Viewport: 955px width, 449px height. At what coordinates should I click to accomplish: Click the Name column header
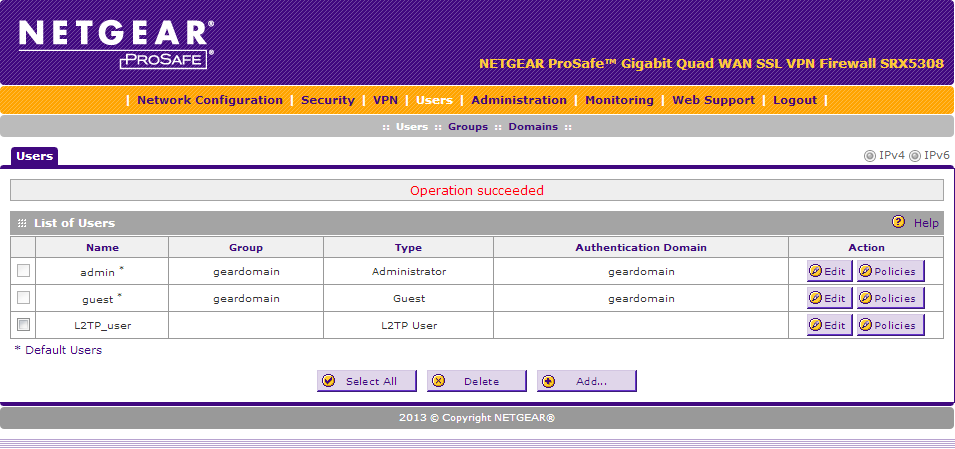102,247
